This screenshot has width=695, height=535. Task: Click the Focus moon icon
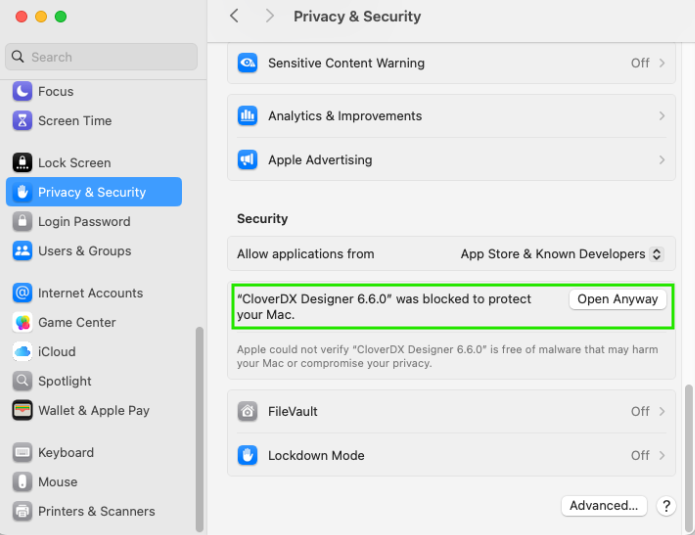(22, 91)
